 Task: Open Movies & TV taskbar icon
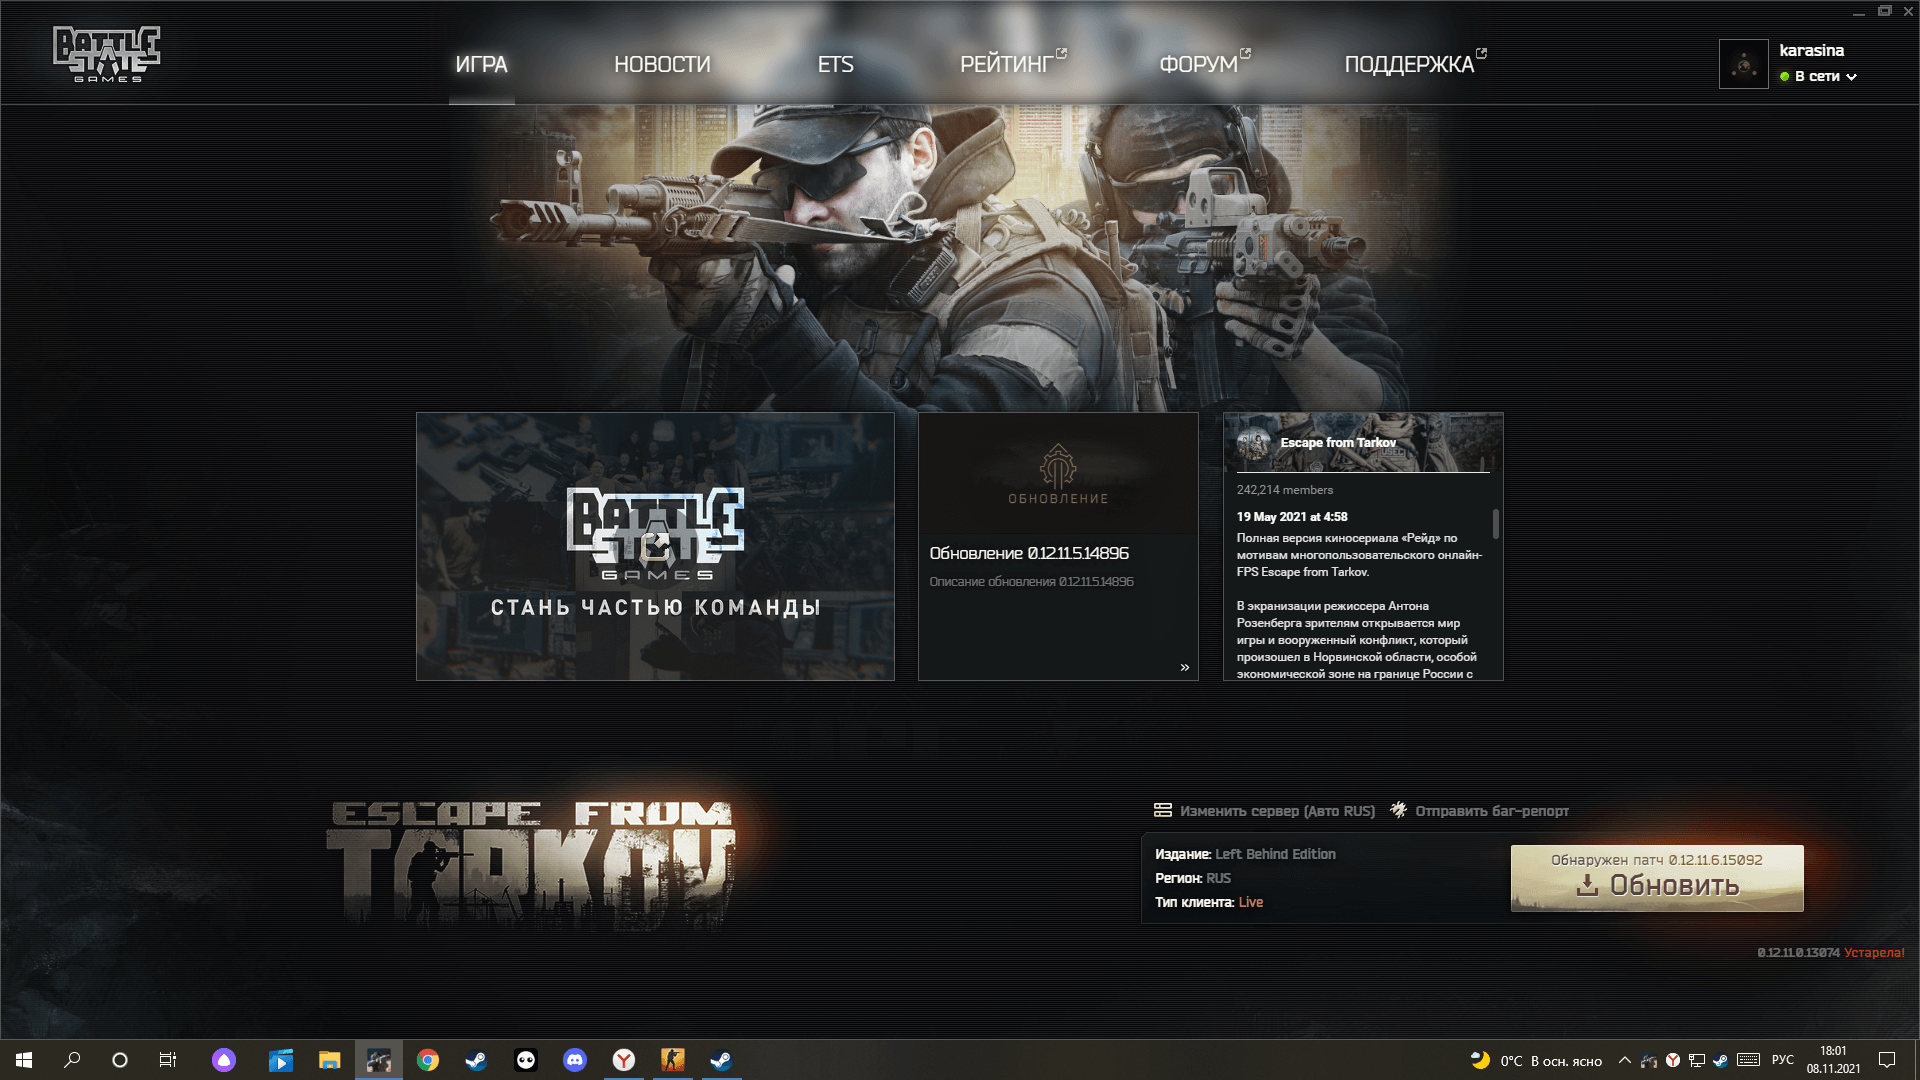pos(281,1060)
